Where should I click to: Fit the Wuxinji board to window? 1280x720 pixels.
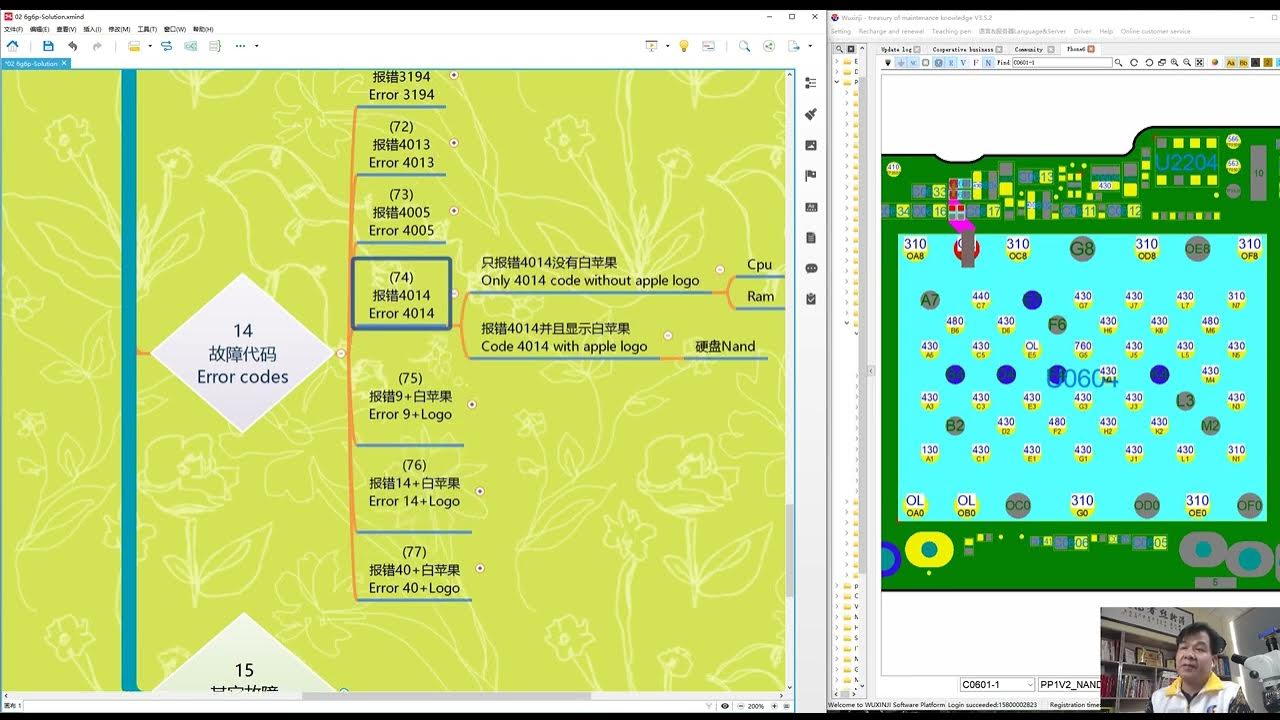(1199, 62)
